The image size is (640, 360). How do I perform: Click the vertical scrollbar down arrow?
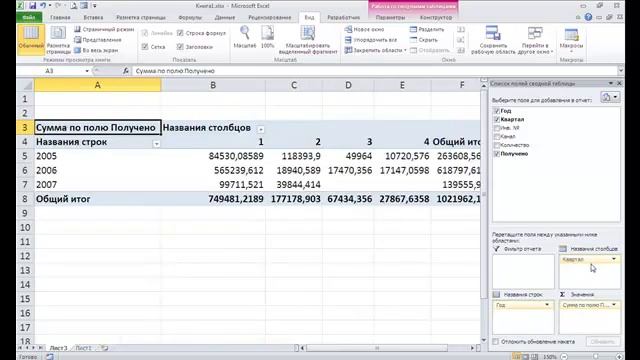[484, 340]
